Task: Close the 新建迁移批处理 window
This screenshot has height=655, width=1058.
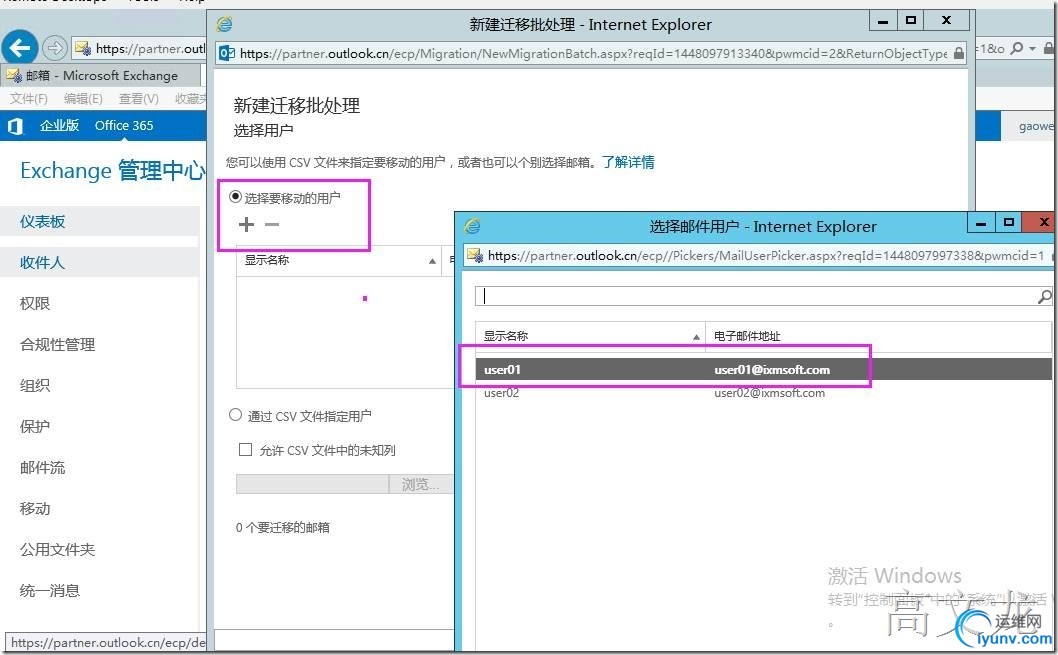Action: pos(946,21)
